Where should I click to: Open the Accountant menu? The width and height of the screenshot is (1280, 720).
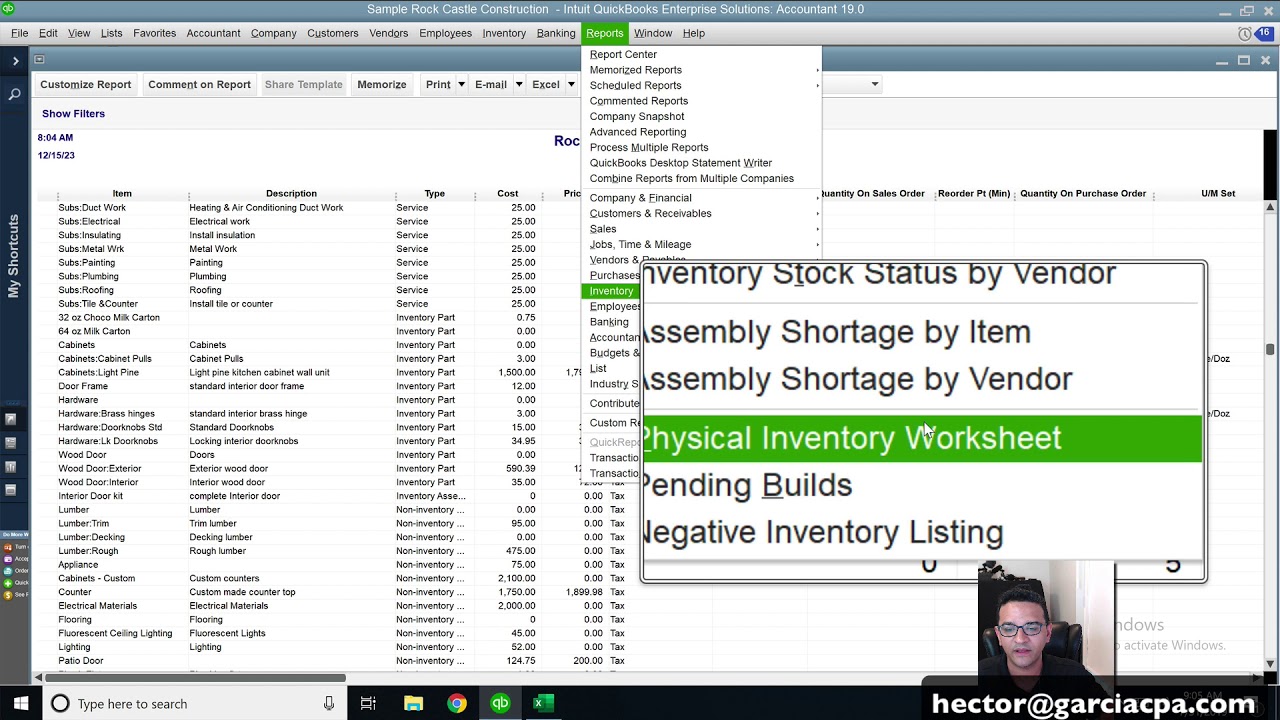(213, 33)
